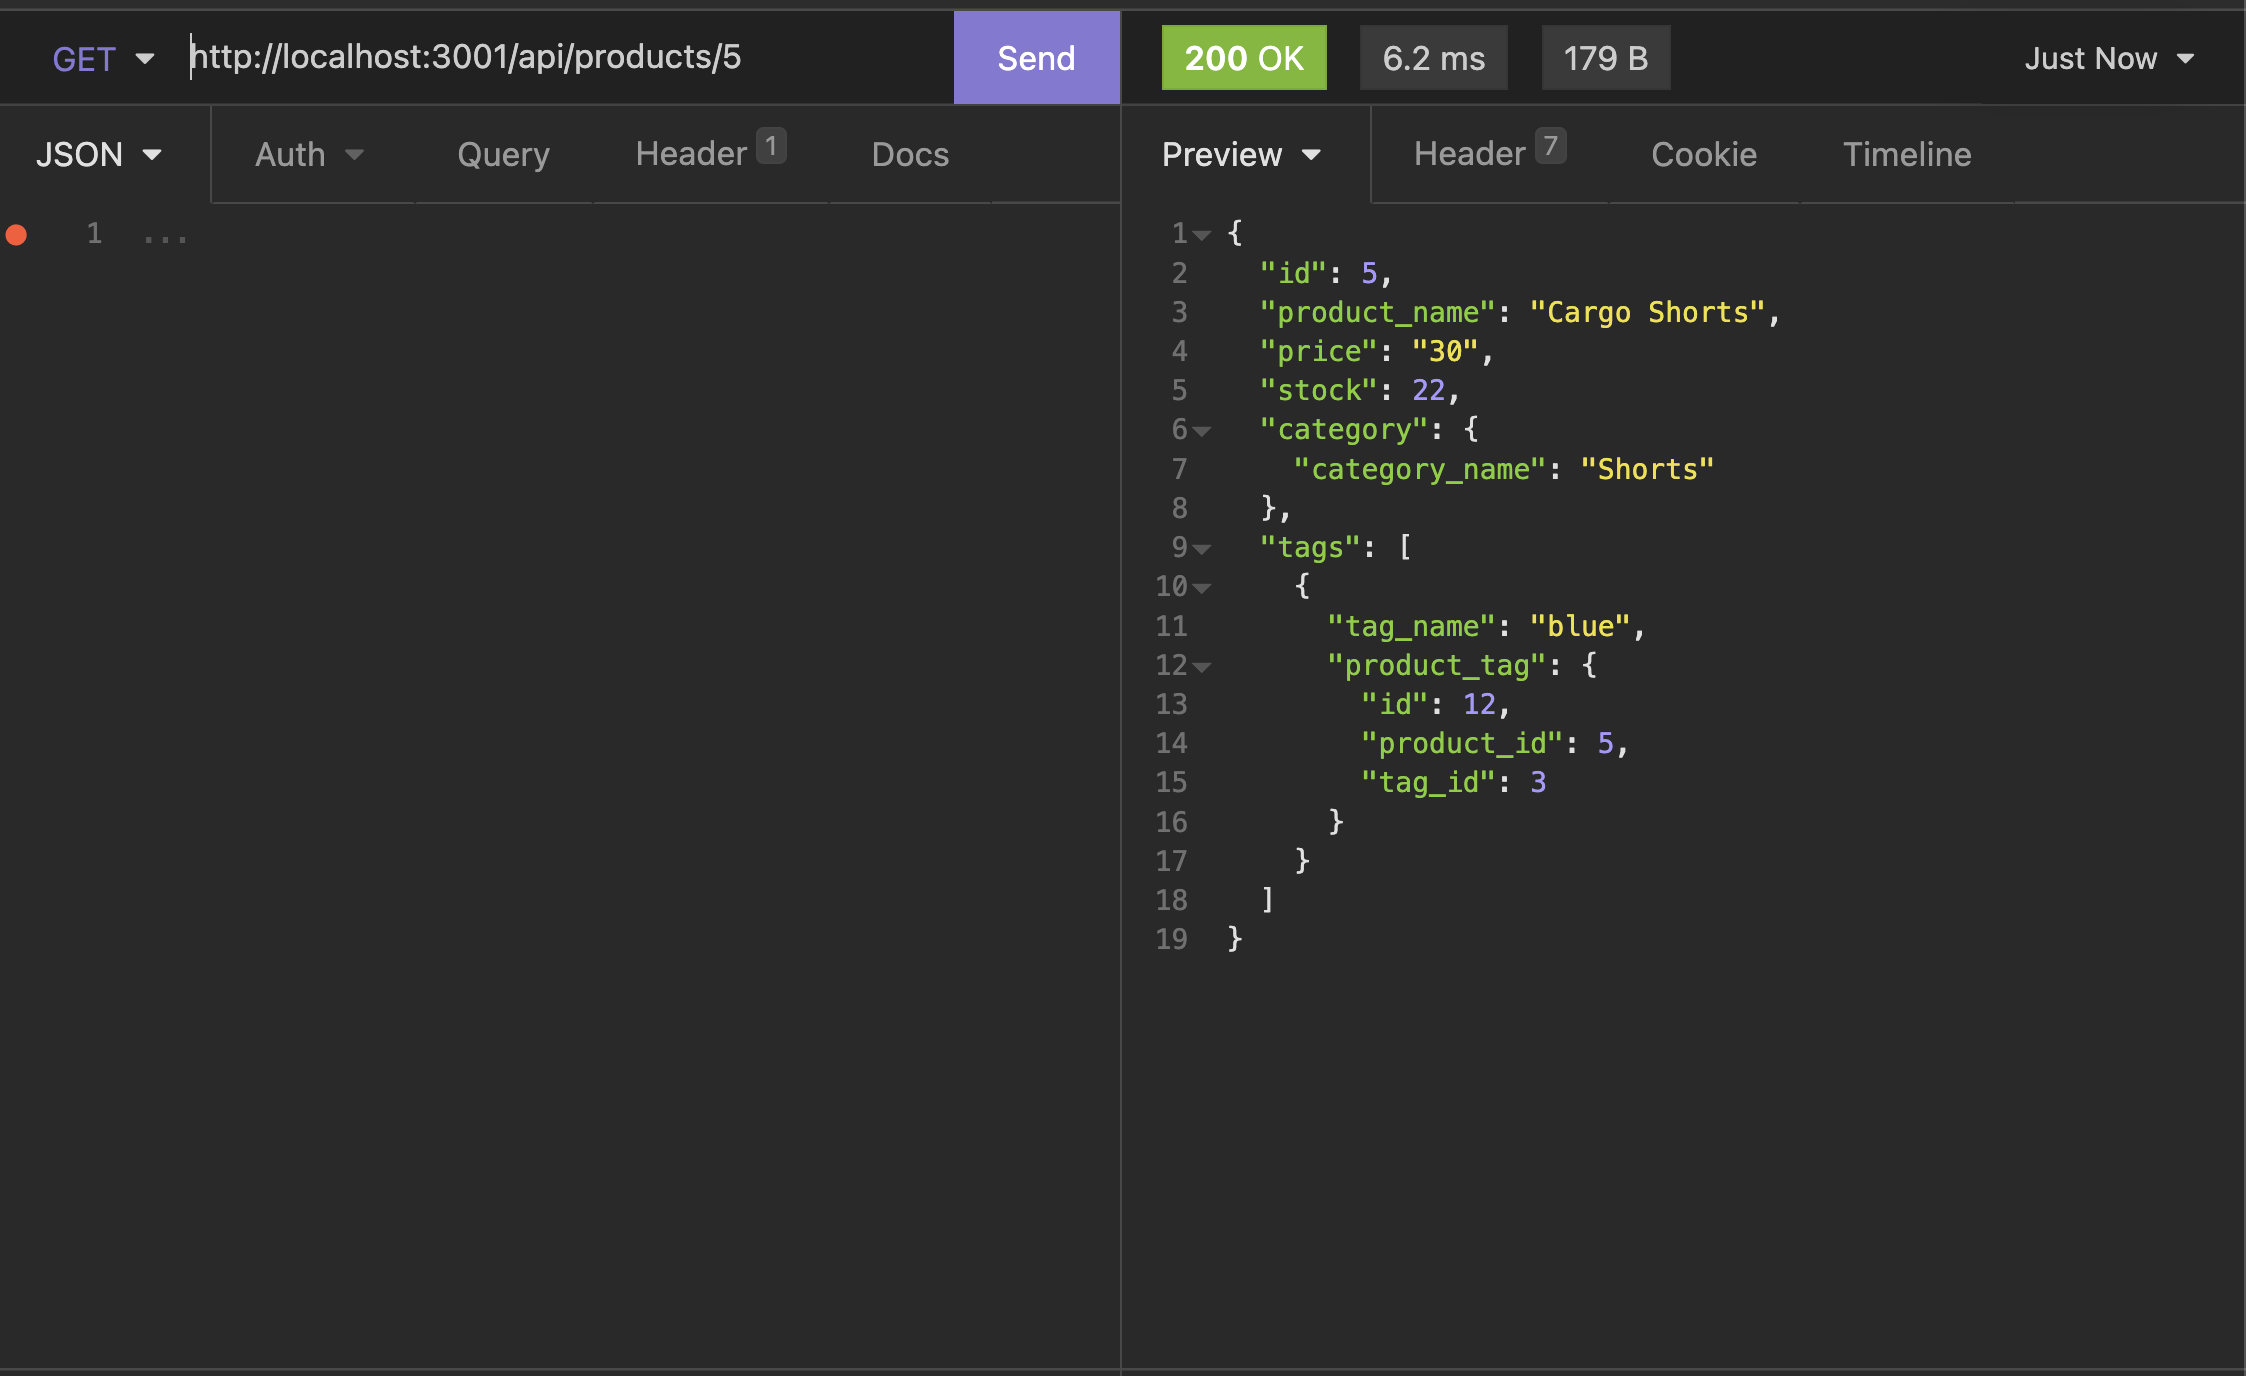Viewport: 2246px width, 1376px height.
Task: Switch to the Query tab
Action: tap(503, 154)
